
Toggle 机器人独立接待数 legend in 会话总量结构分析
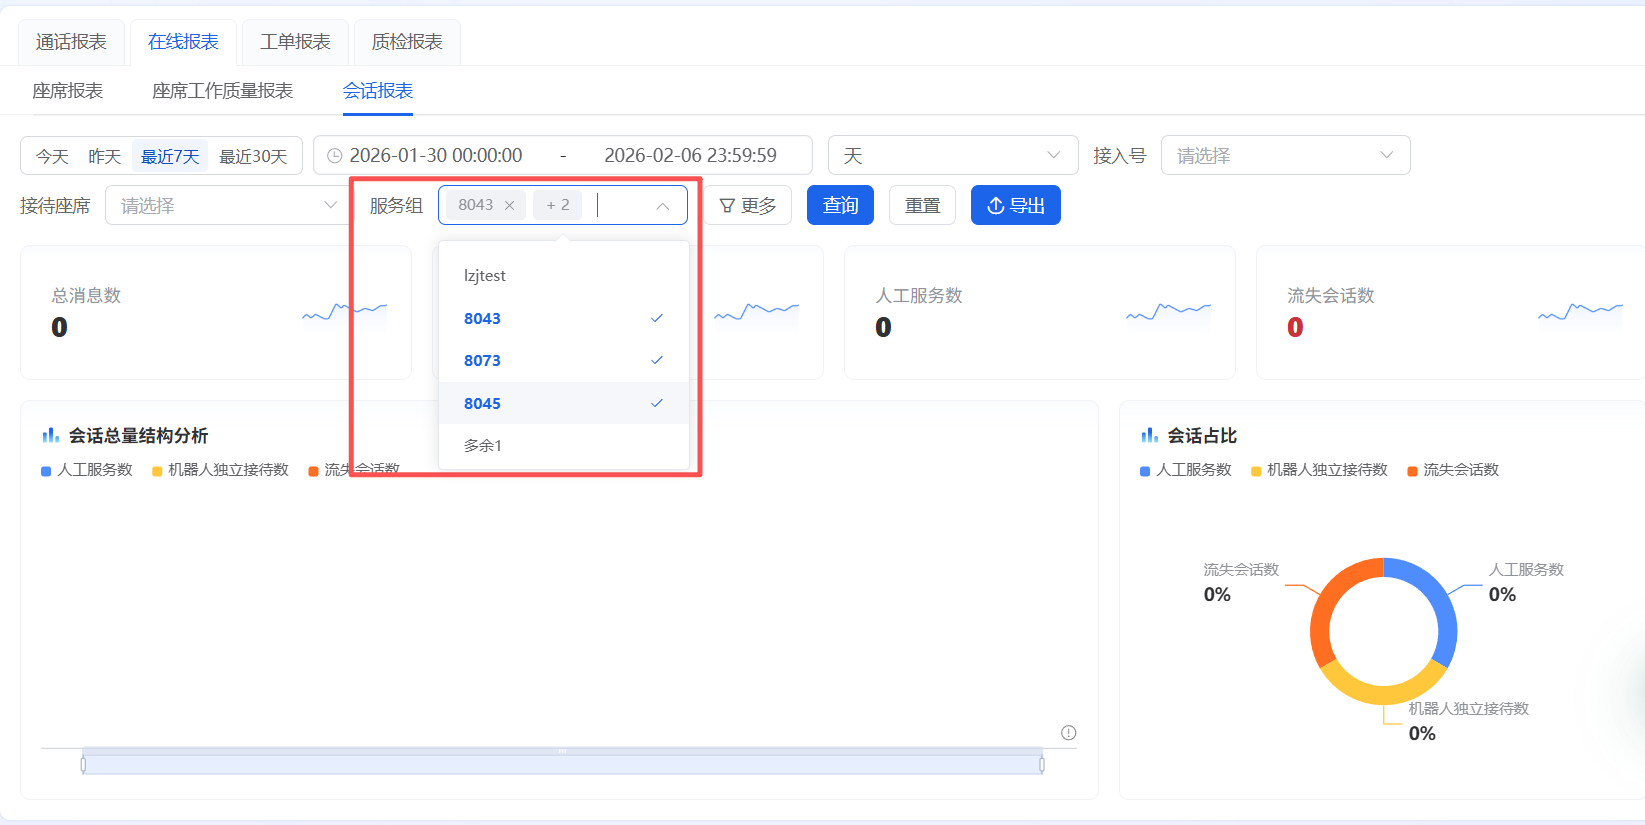coord(220,470)
